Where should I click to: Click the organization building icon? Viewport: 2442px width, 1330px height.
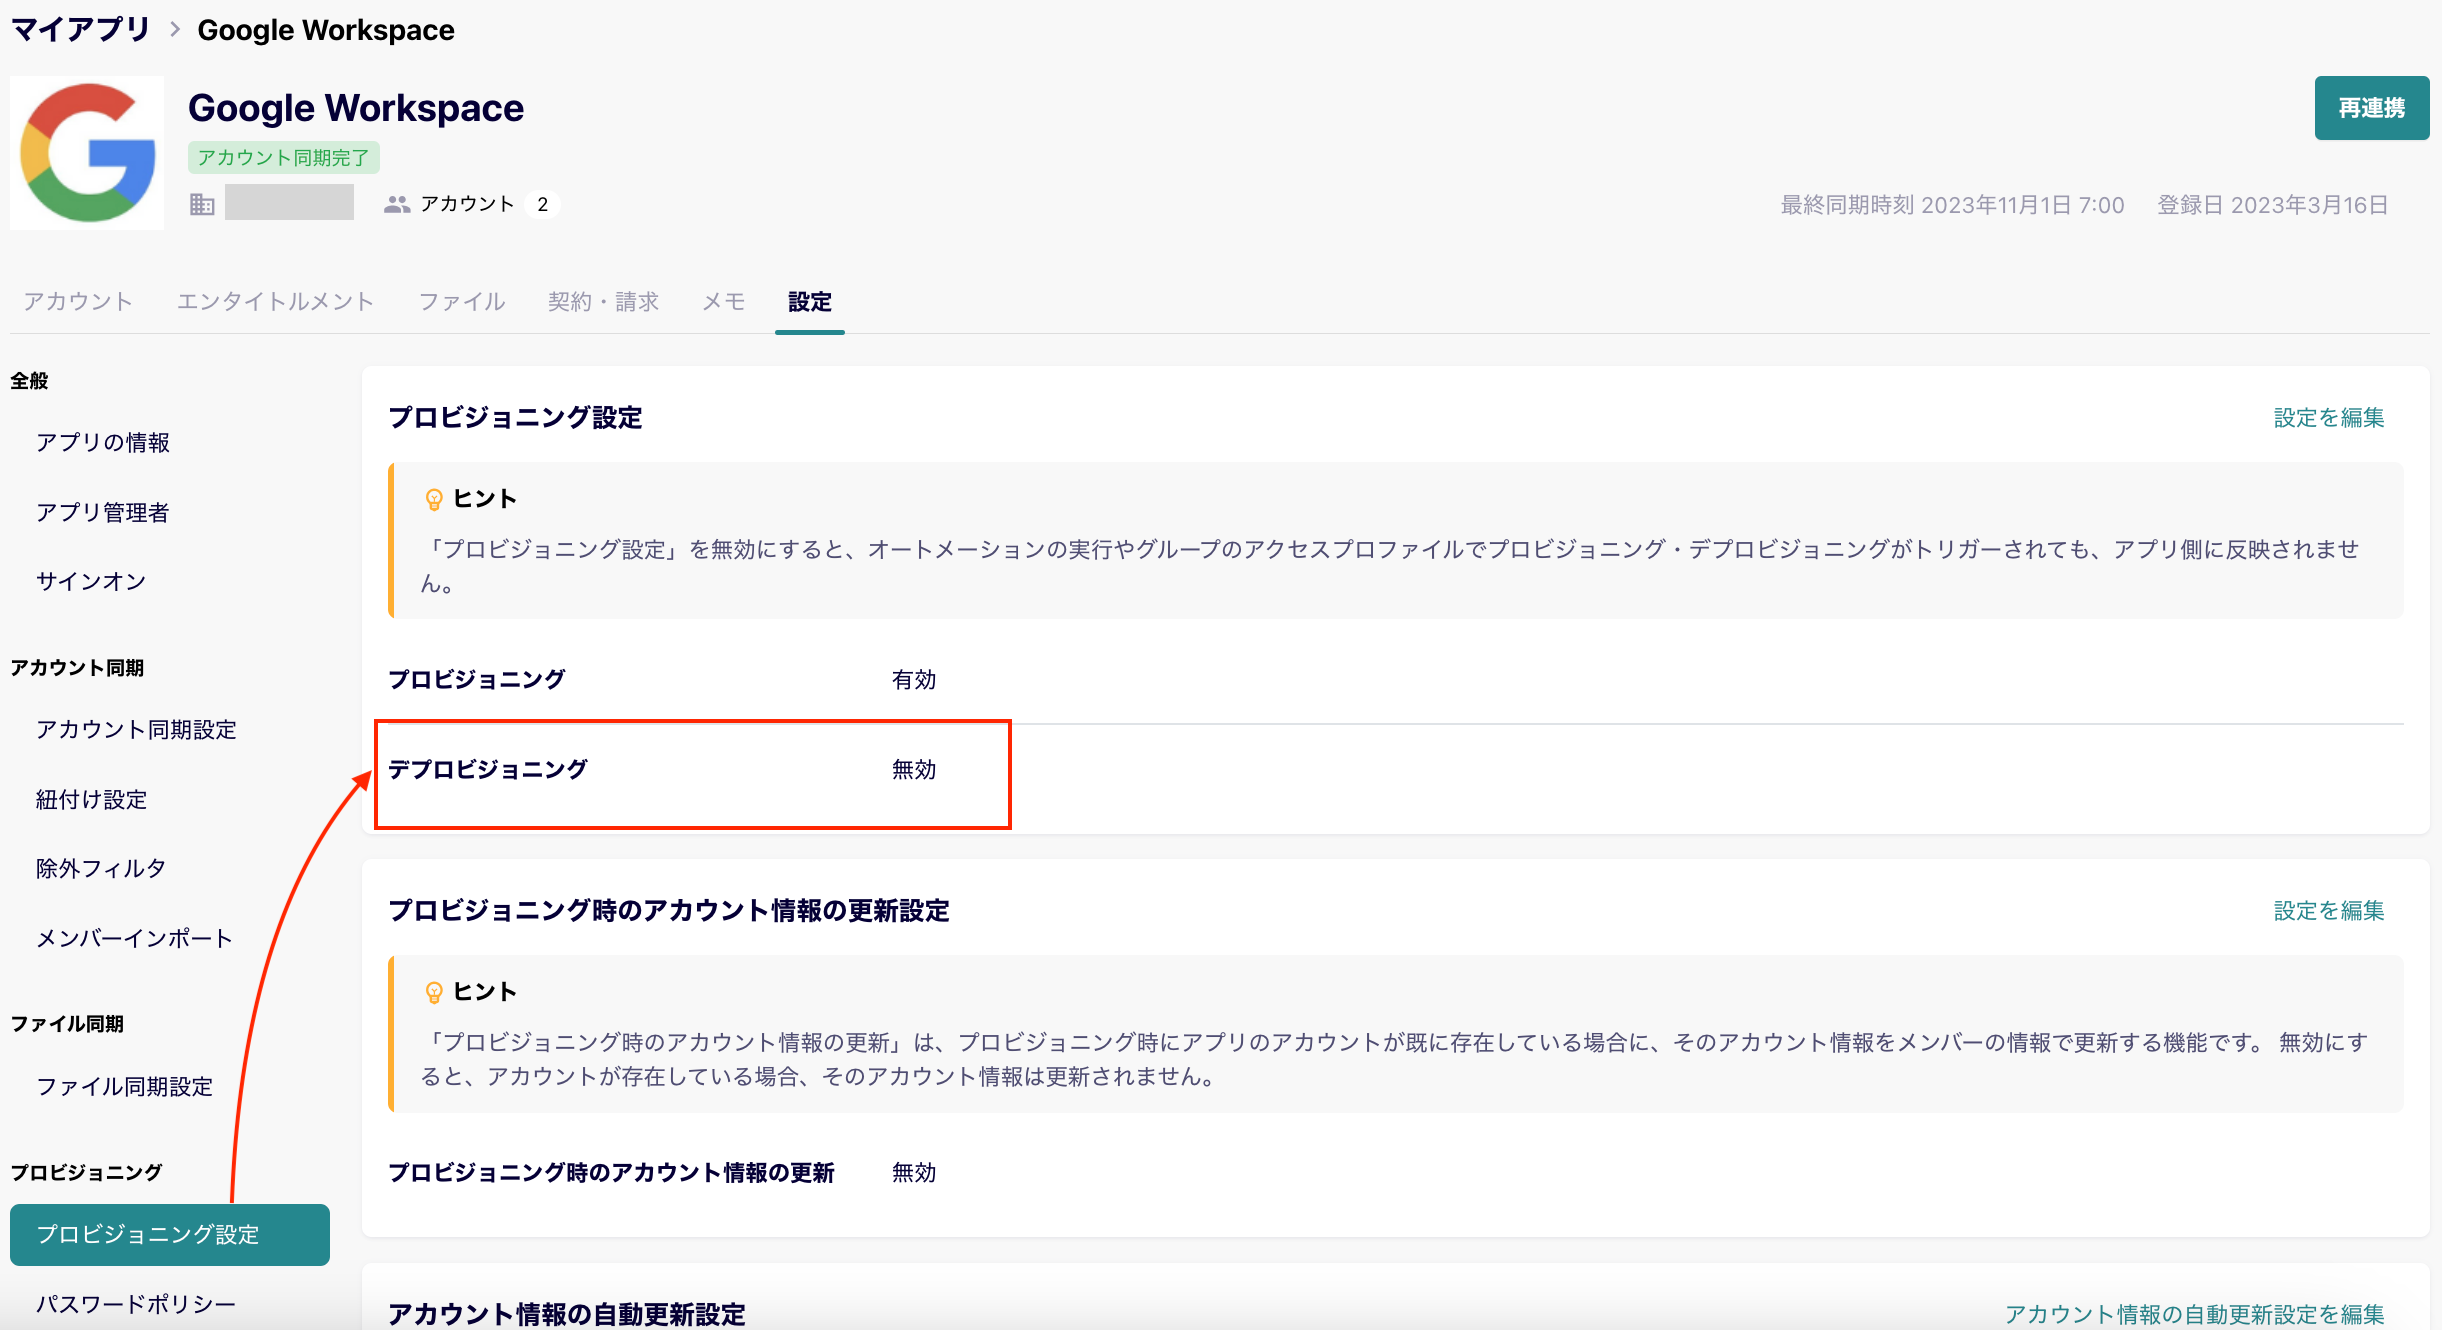click(x=202, y=204)
